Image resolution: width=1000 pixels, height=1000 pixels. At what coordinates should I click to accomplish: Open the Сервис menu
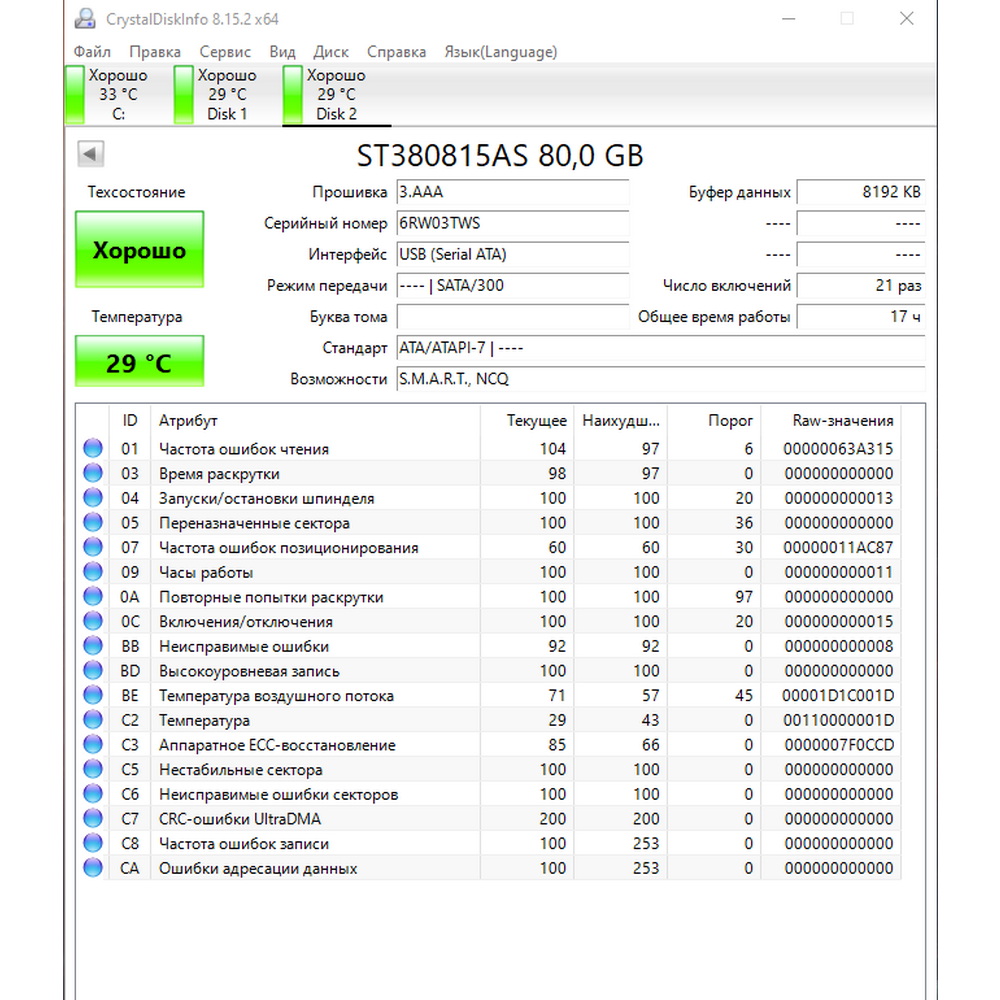225,52
